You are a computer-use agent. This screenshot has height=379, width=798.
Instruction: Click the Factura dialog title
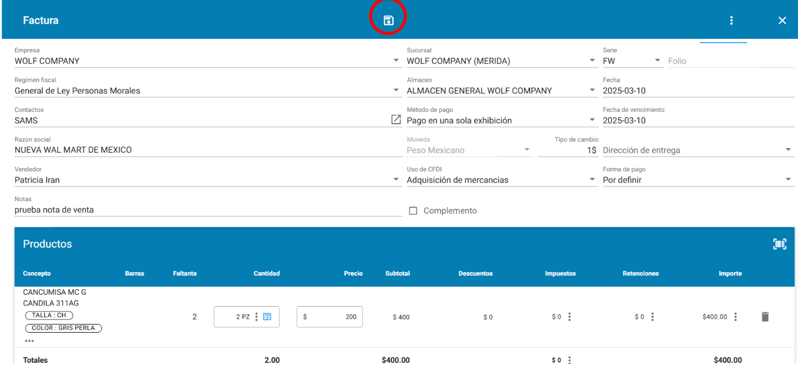tap(40, 20)
